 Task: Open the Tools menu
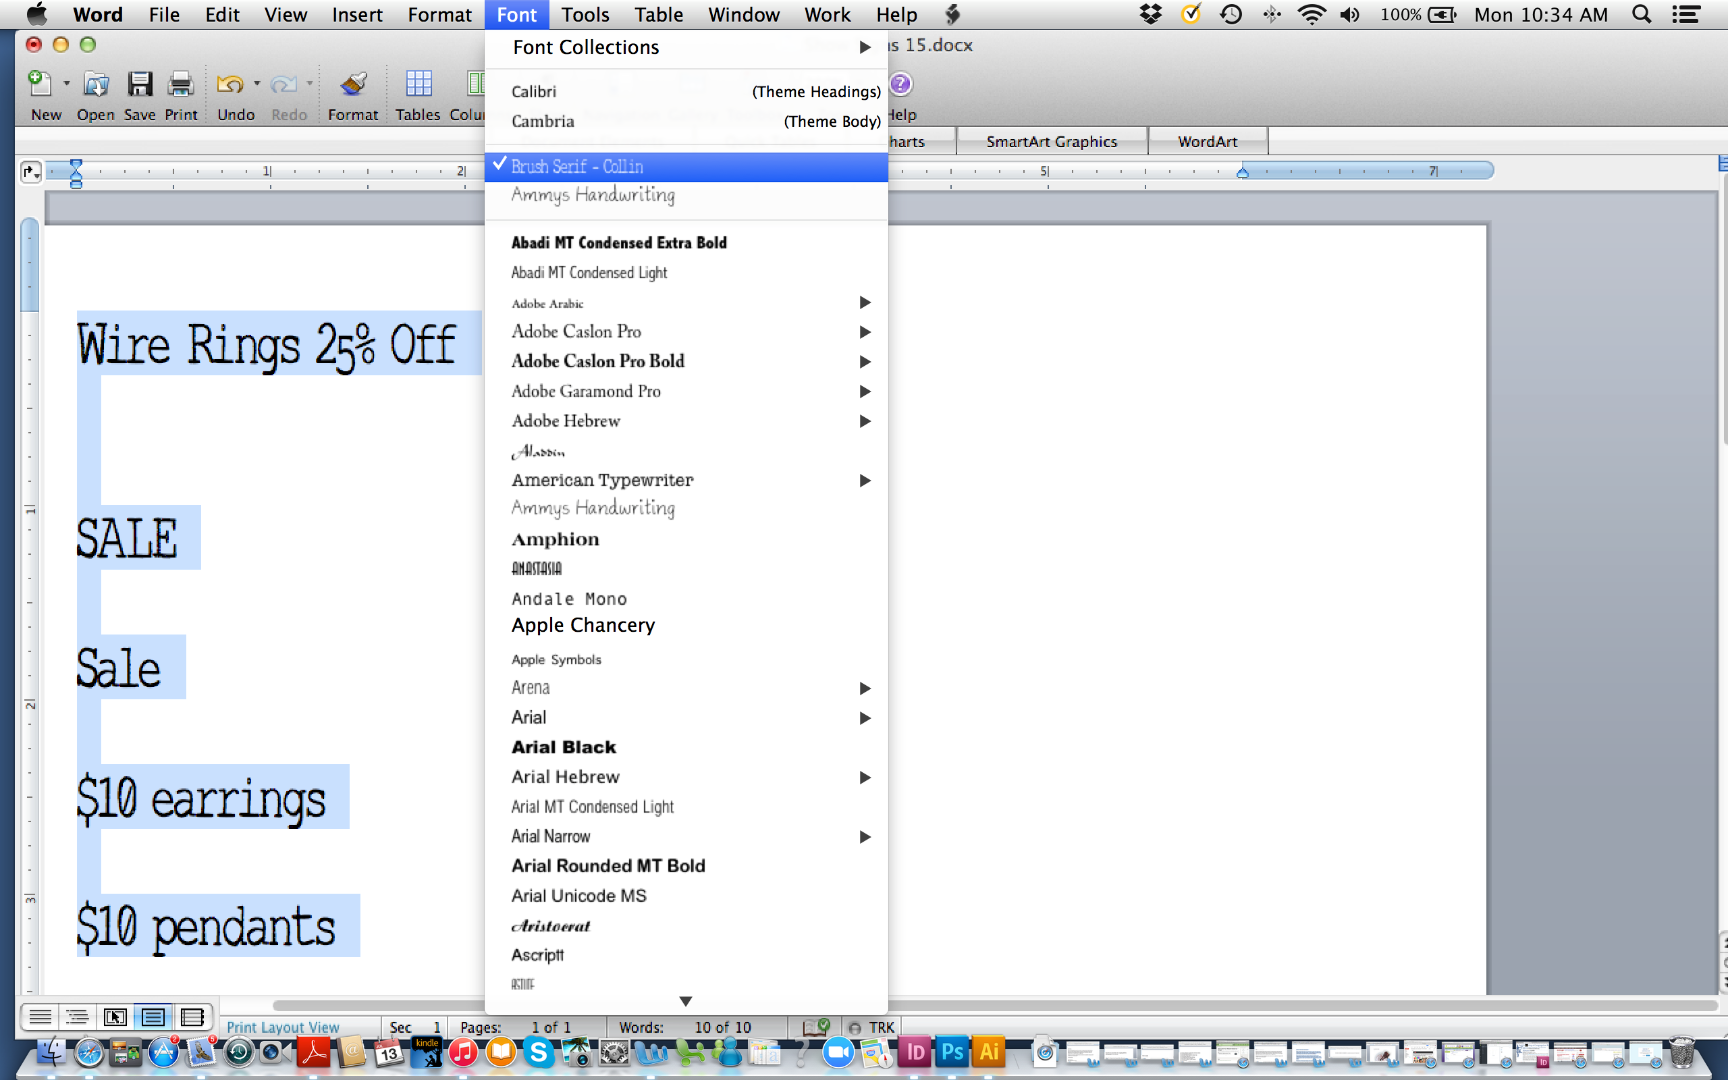click(585, 14)
